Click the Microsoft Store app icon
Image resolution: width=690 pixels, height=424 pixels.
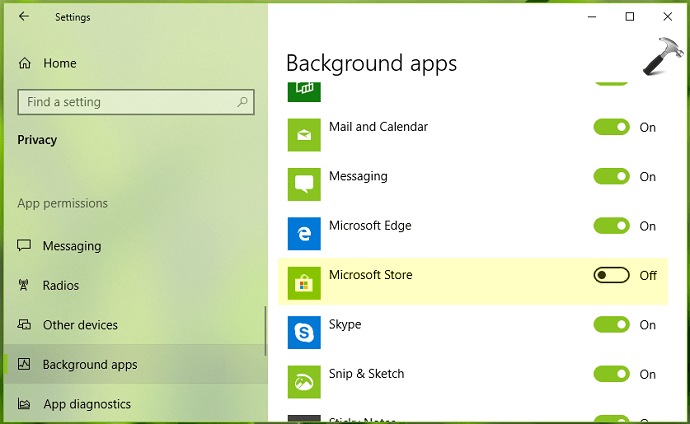pyautogui.click(x=304, y=283)
